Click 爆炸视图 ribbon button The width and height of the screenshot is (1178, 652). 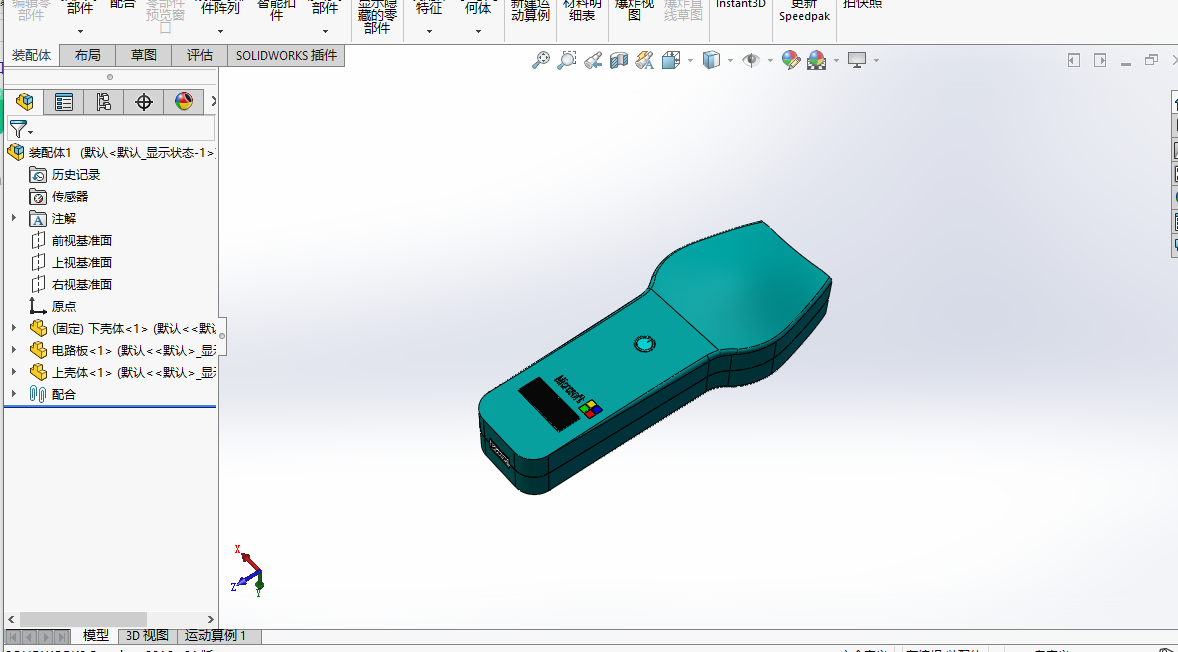click(x=634, y=11)
